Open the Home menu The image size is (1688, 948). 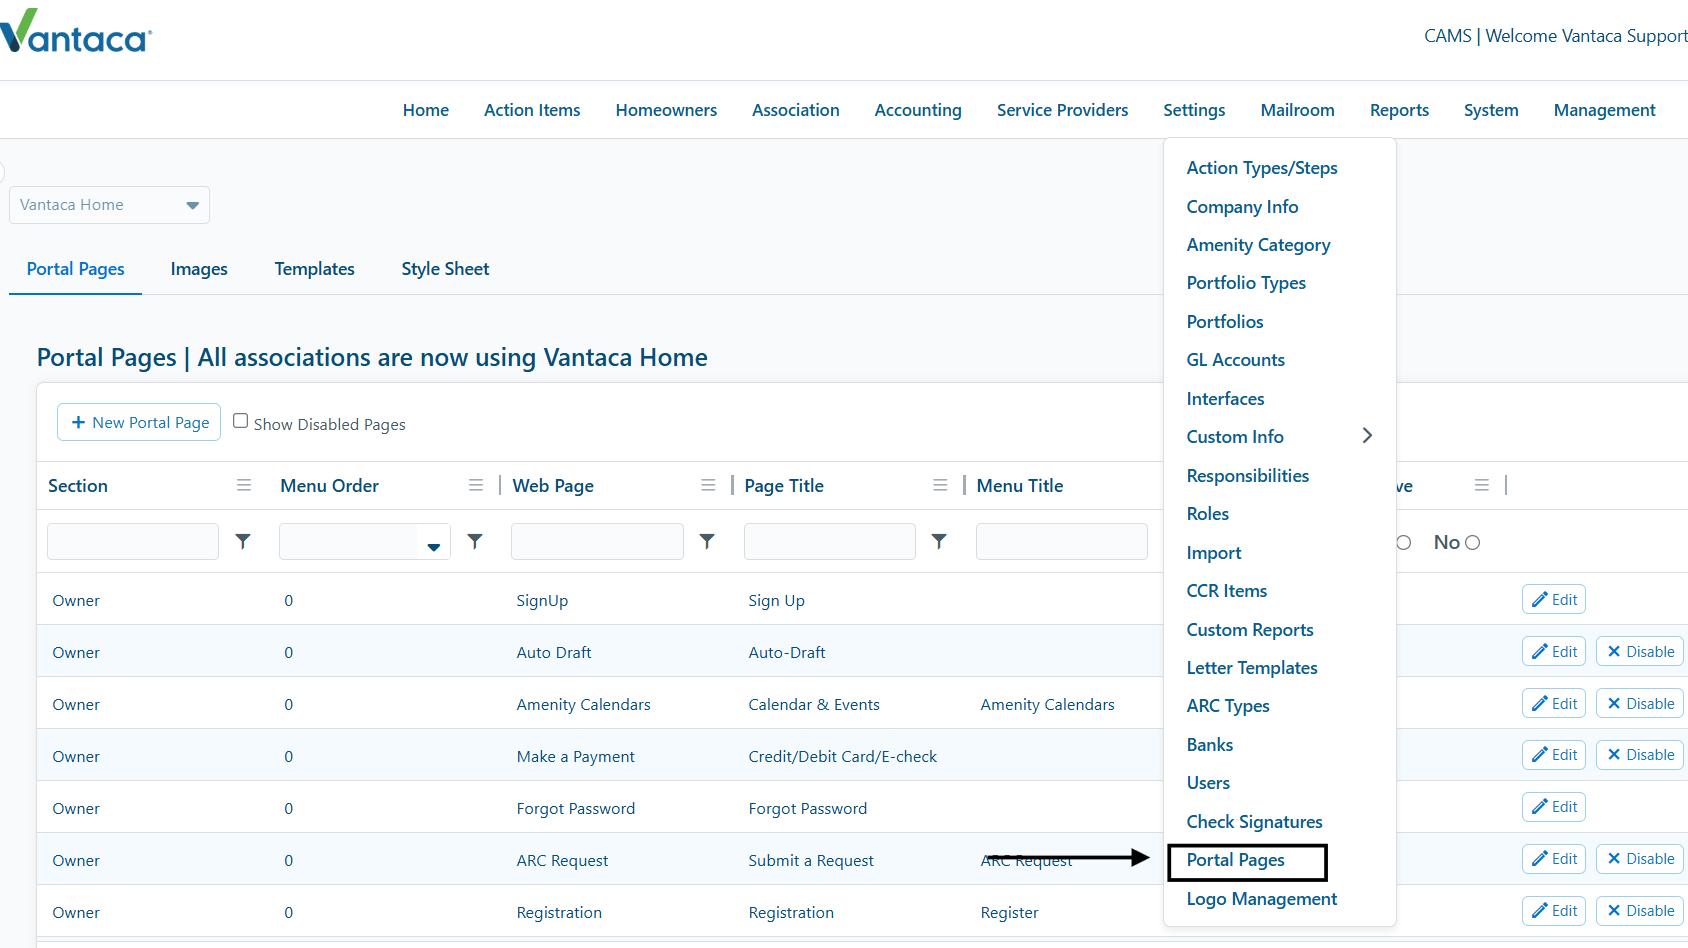click(x=426, y=110)
